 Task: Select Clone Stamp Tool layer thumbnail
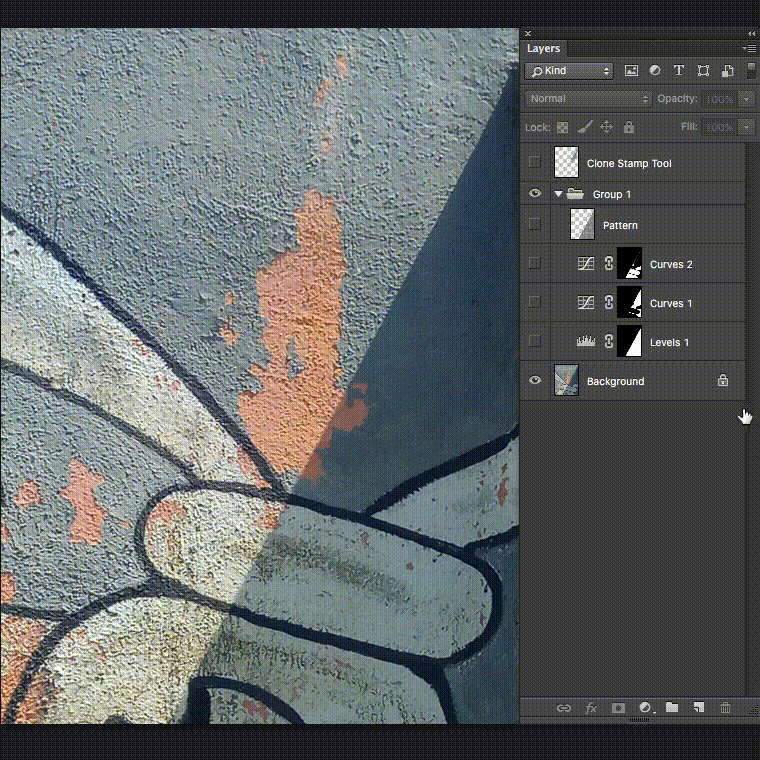click(566, 162)
